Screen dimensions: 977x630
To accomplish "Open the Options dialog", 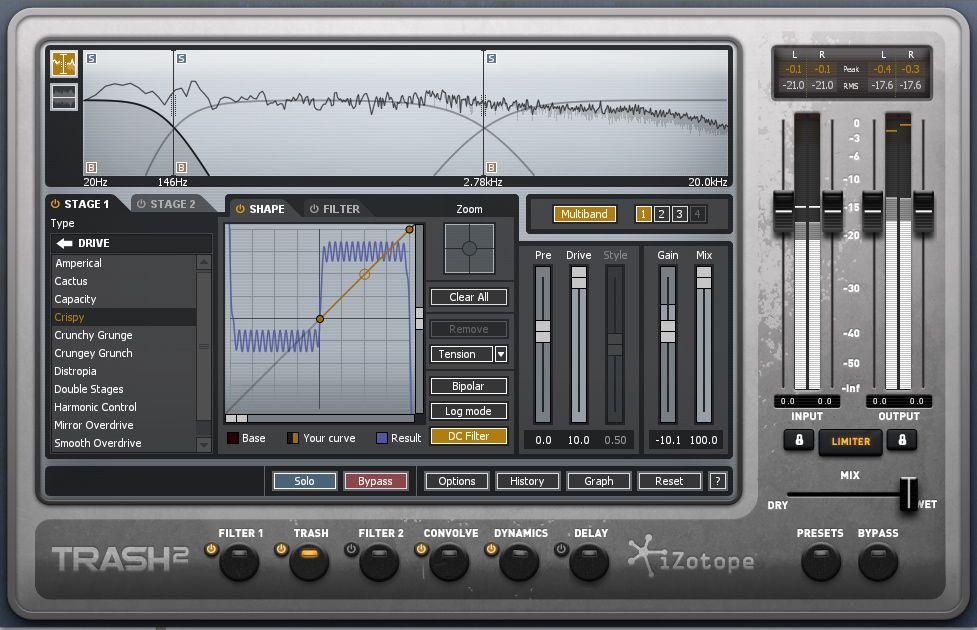I will pos(457,481).
